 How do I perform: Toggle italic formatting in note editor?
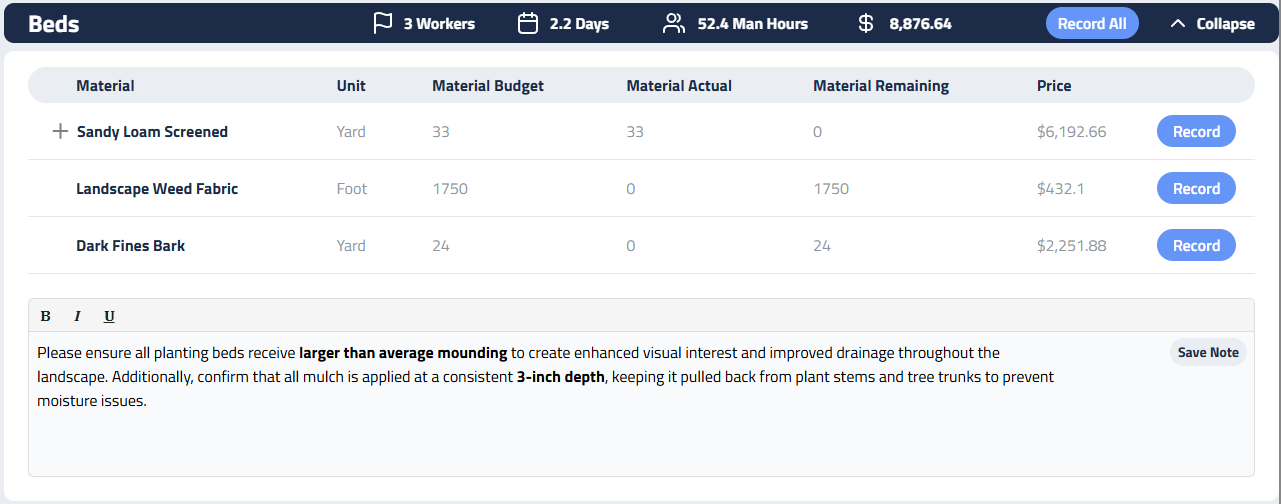pos(77,316)
